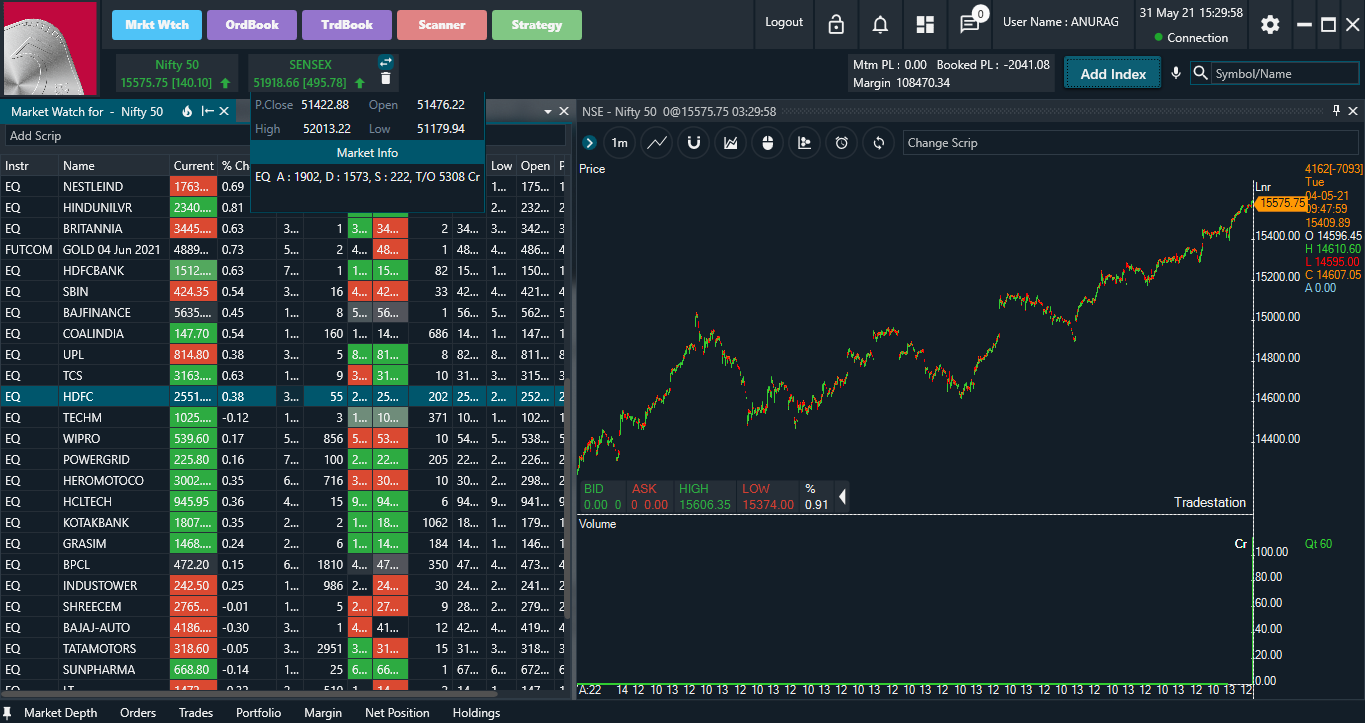
Task: Switch to the Portfolio tab
Action: click(x=258, y=713)
